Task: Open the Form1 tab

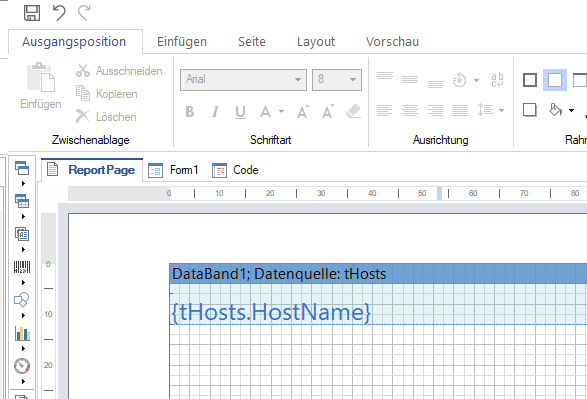Action: [173, 170]
